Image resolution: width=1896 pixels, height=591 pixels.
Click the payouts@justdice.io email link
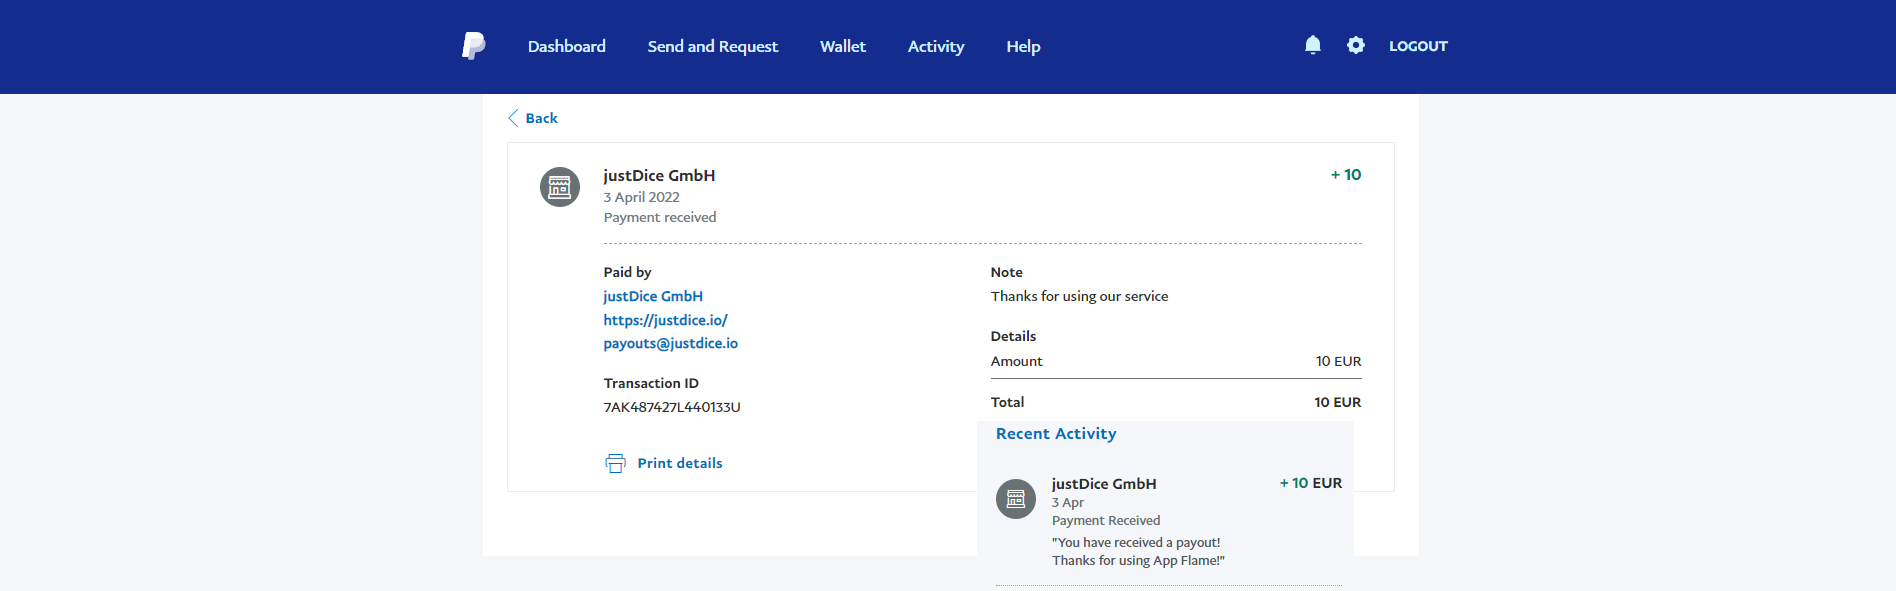point(670,343)
